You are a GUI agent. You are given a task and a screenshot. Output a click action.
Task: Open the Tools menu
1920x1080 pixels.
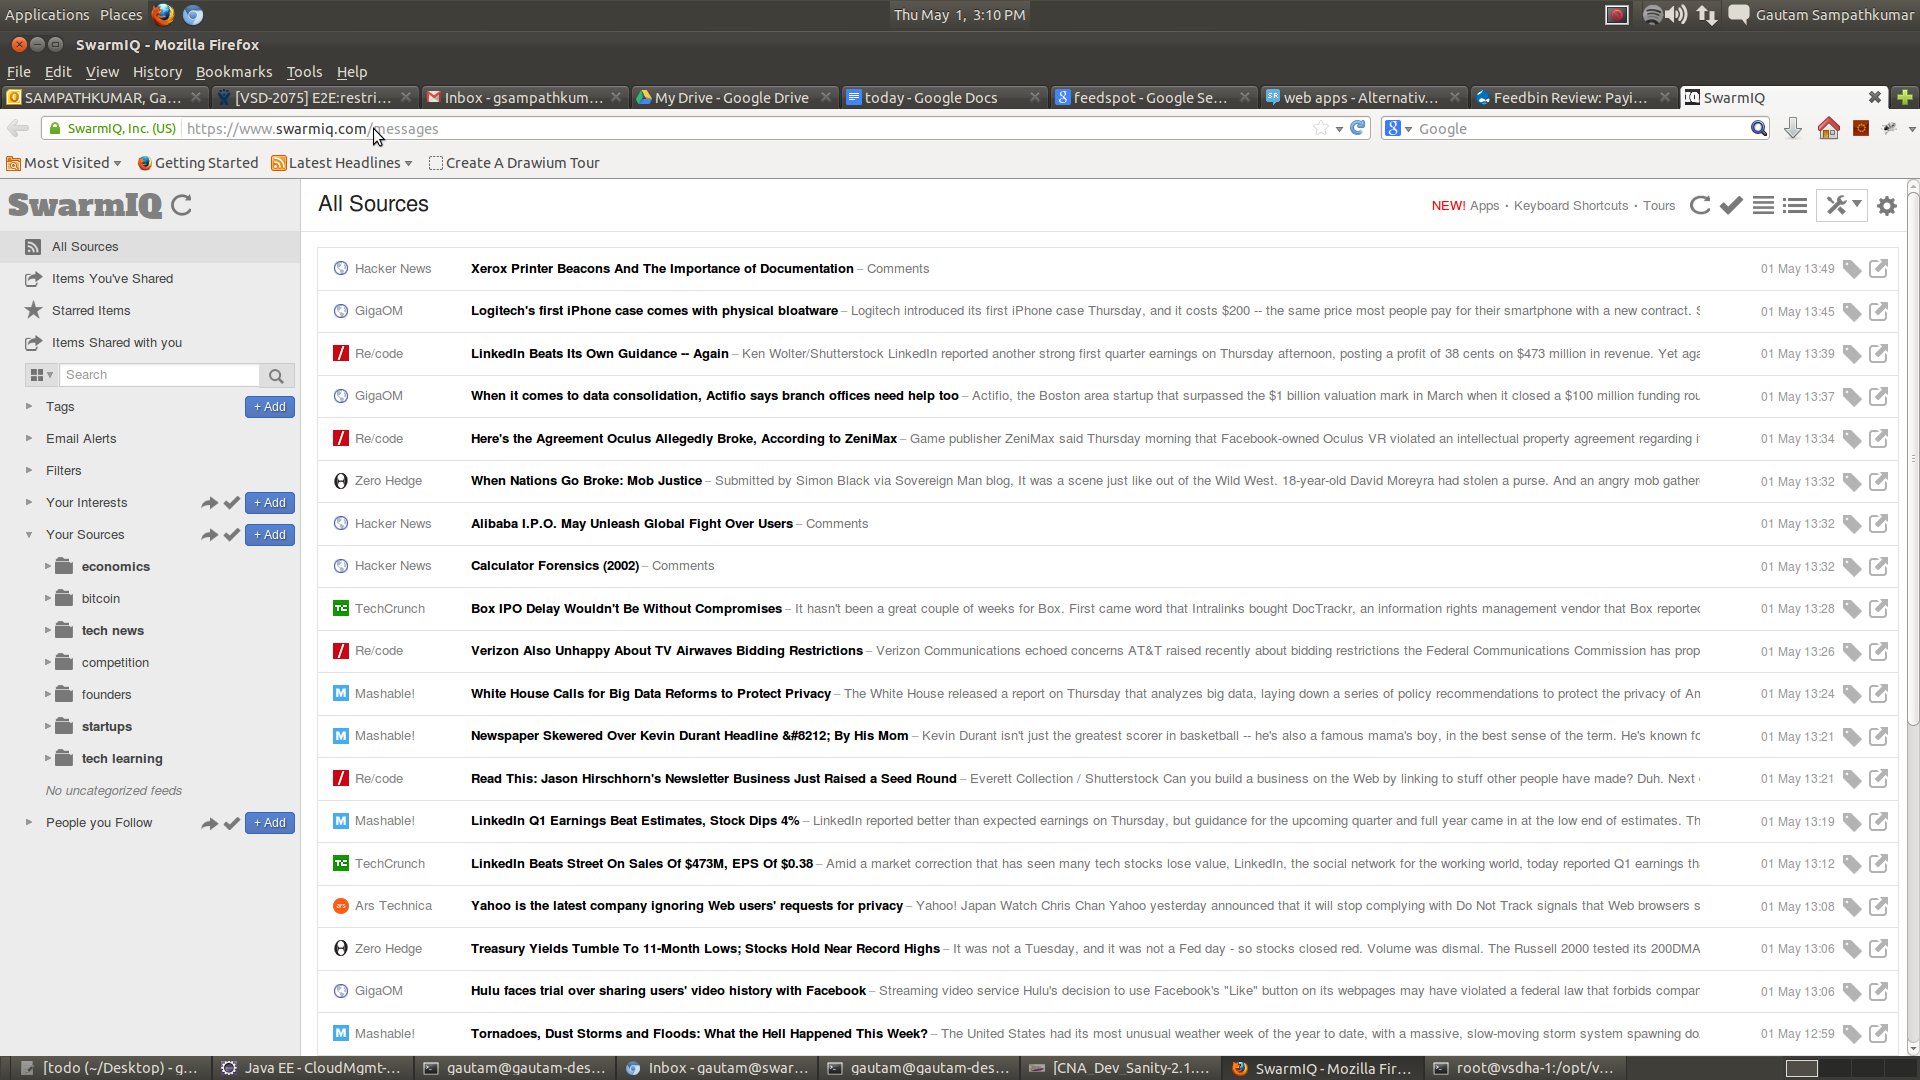coord(304,72)
